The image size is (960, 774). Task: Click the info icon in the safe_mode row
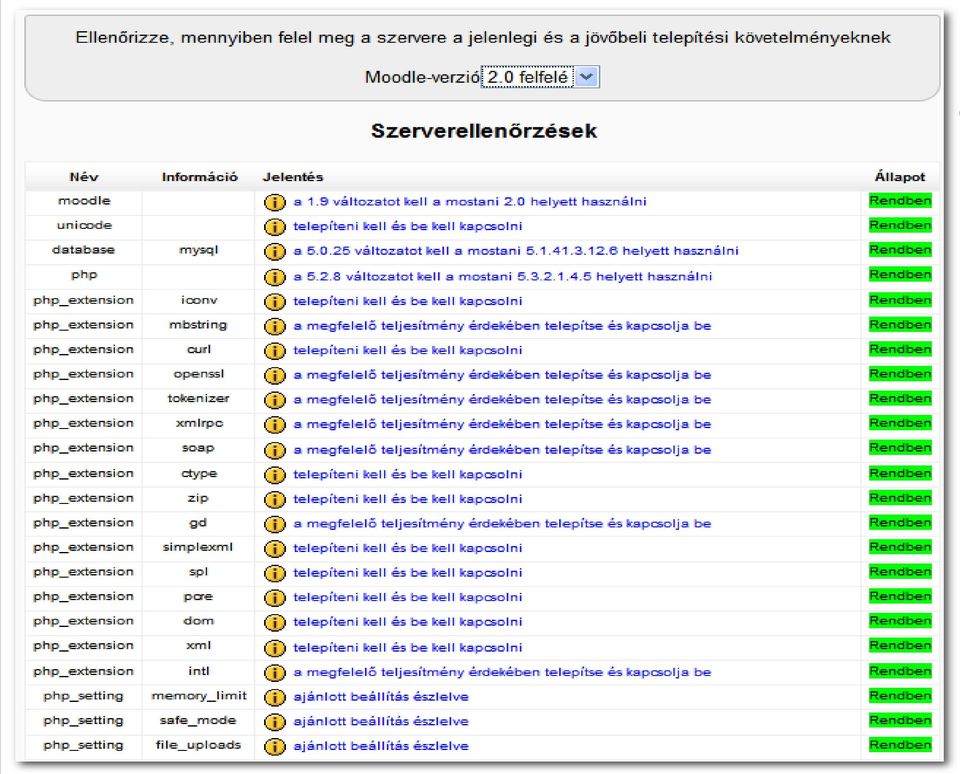(x=274, y=721)
